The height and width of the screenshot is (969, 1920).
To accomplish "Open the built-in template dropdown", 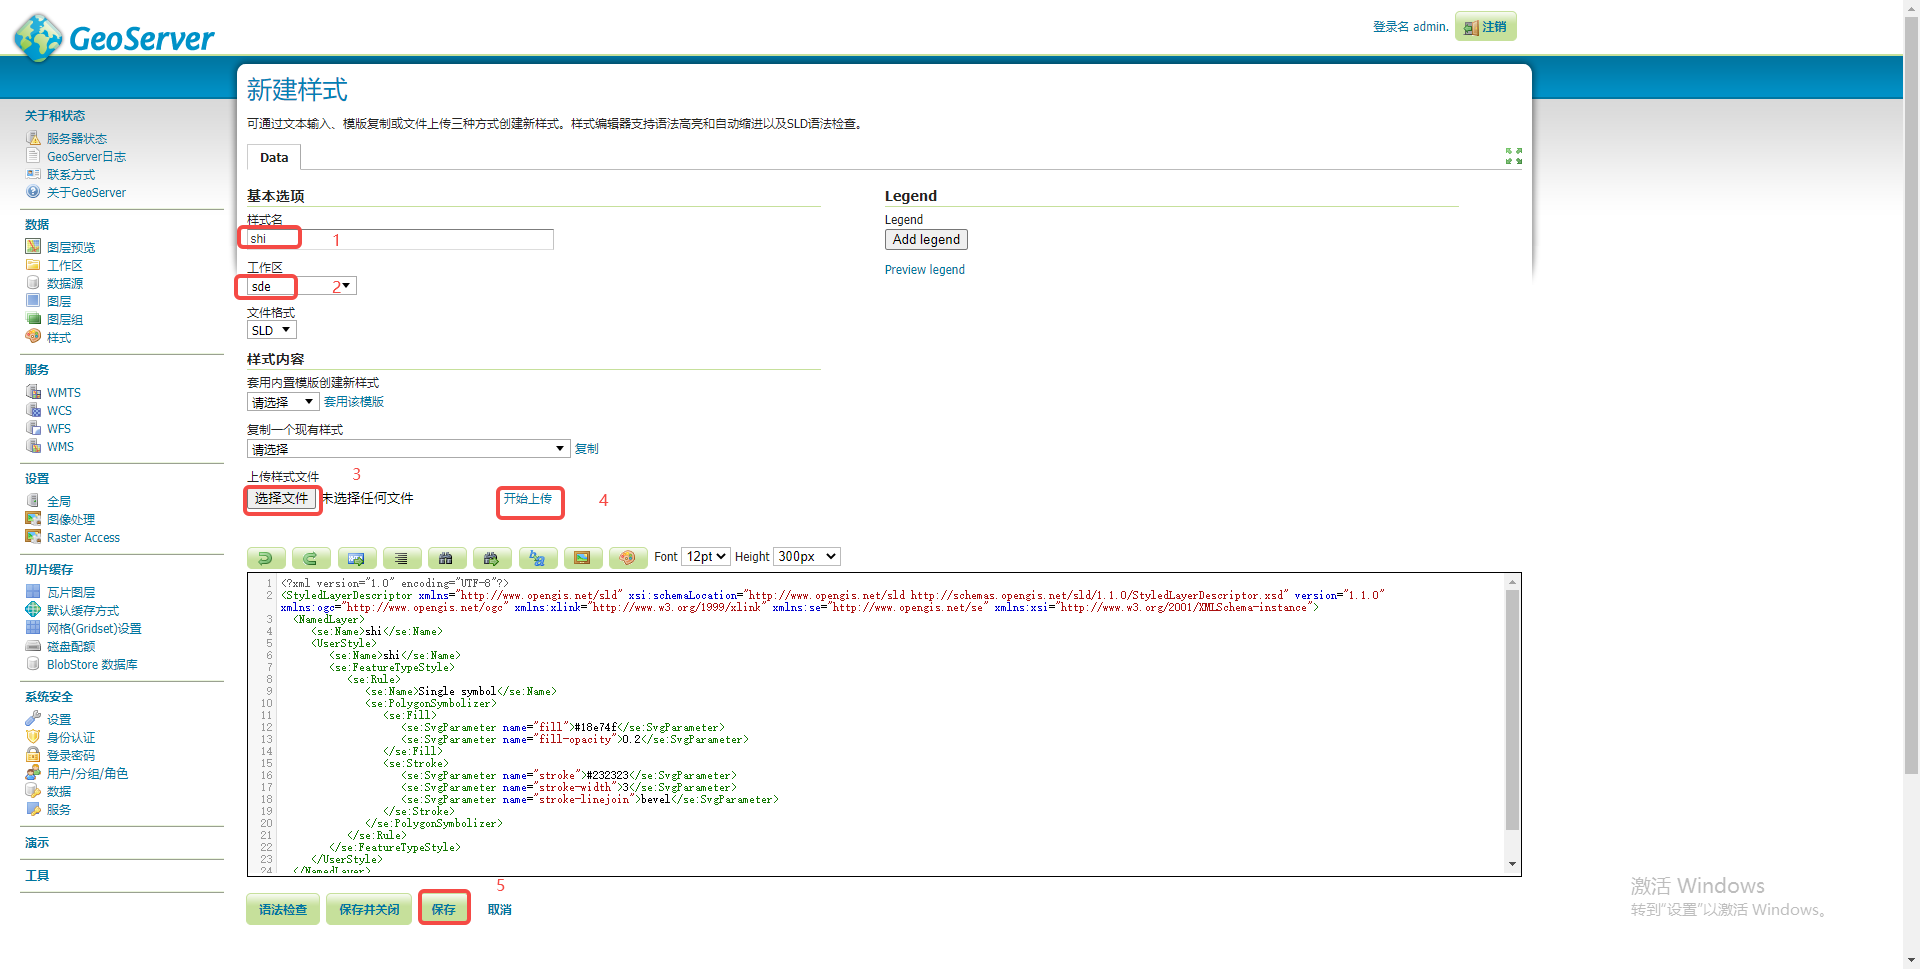I will pos(283,402).
